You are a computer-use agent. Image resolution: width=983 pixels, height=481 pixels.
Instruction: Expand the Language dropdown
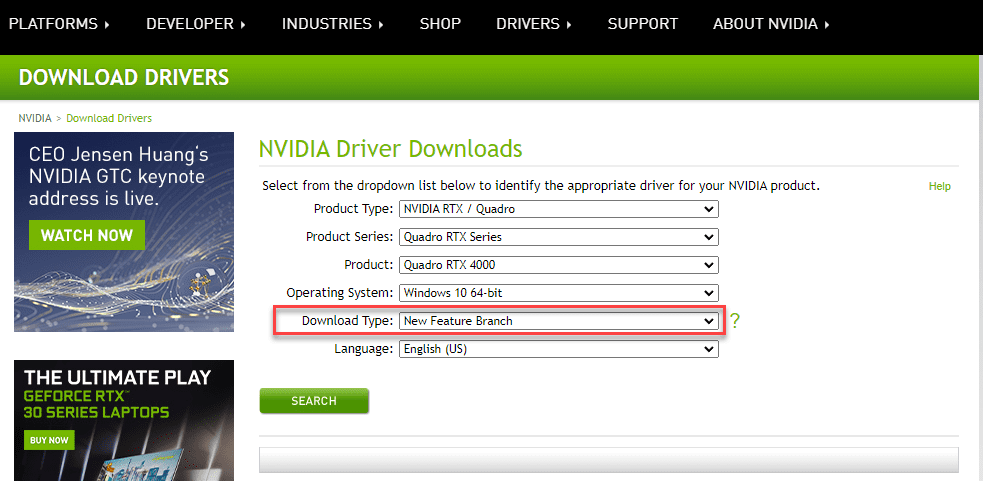pos(559,349)
